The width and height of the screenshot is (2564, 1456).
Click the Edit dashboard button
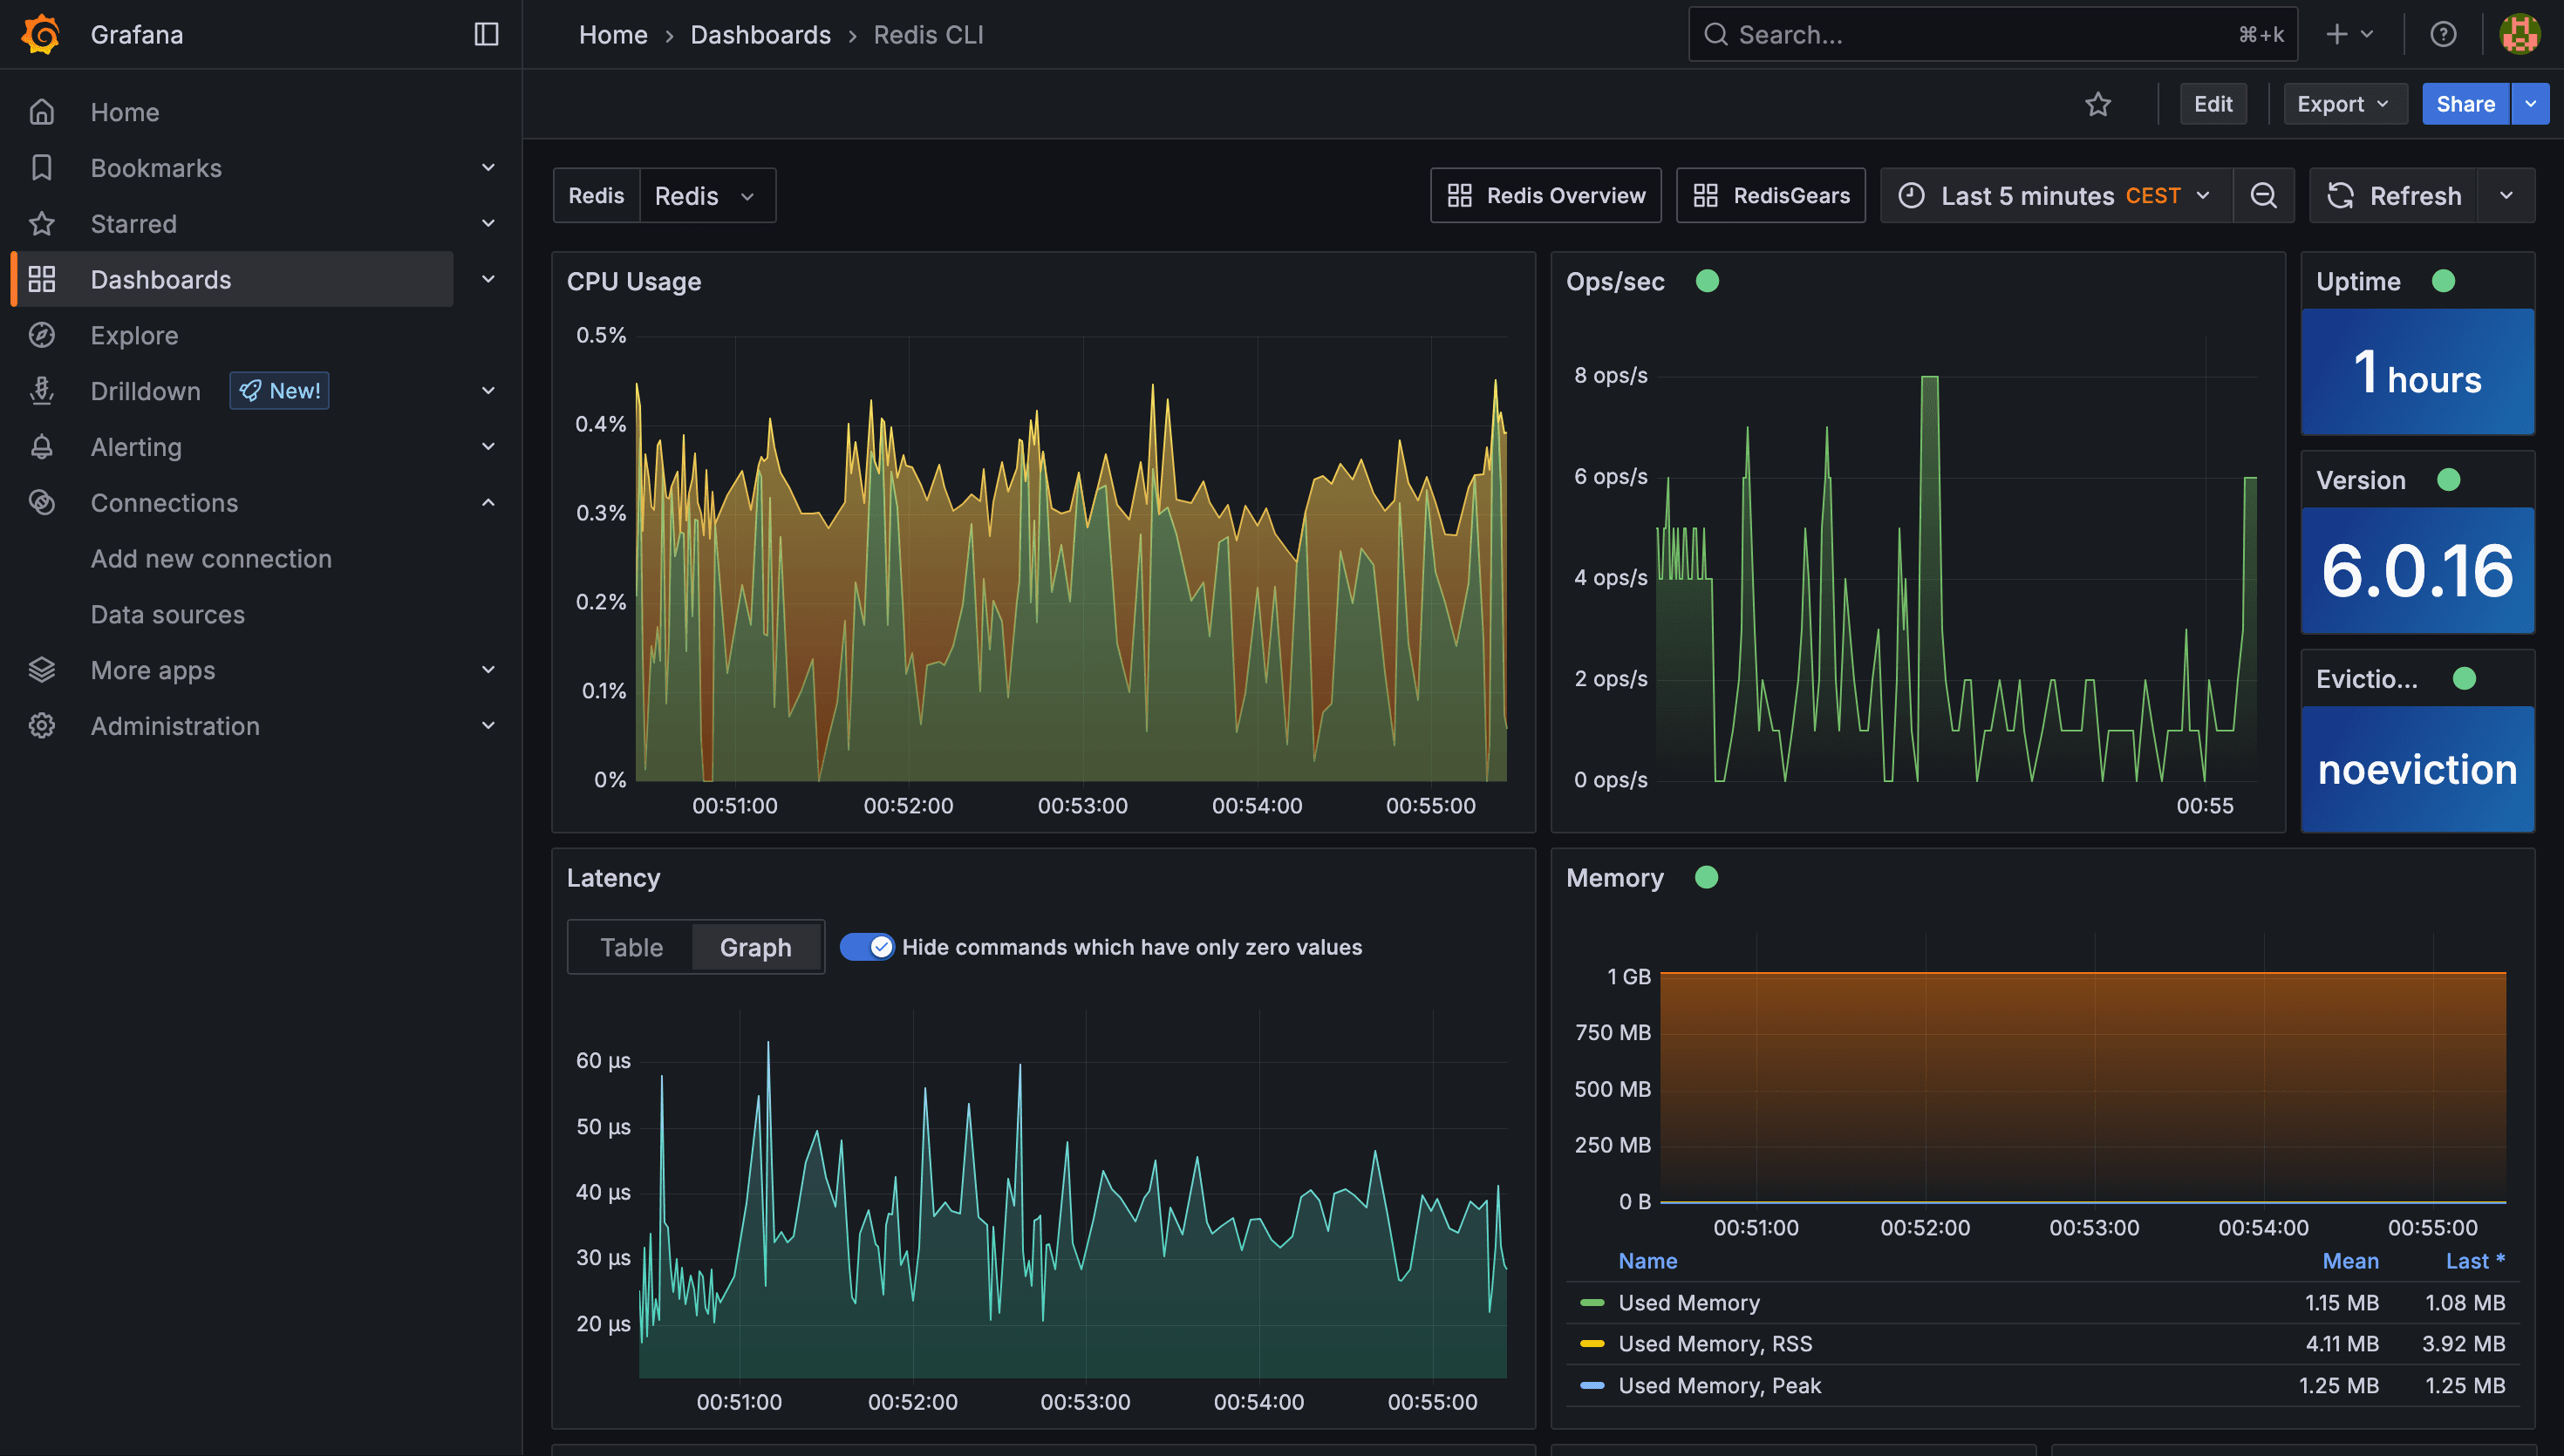2213,104
